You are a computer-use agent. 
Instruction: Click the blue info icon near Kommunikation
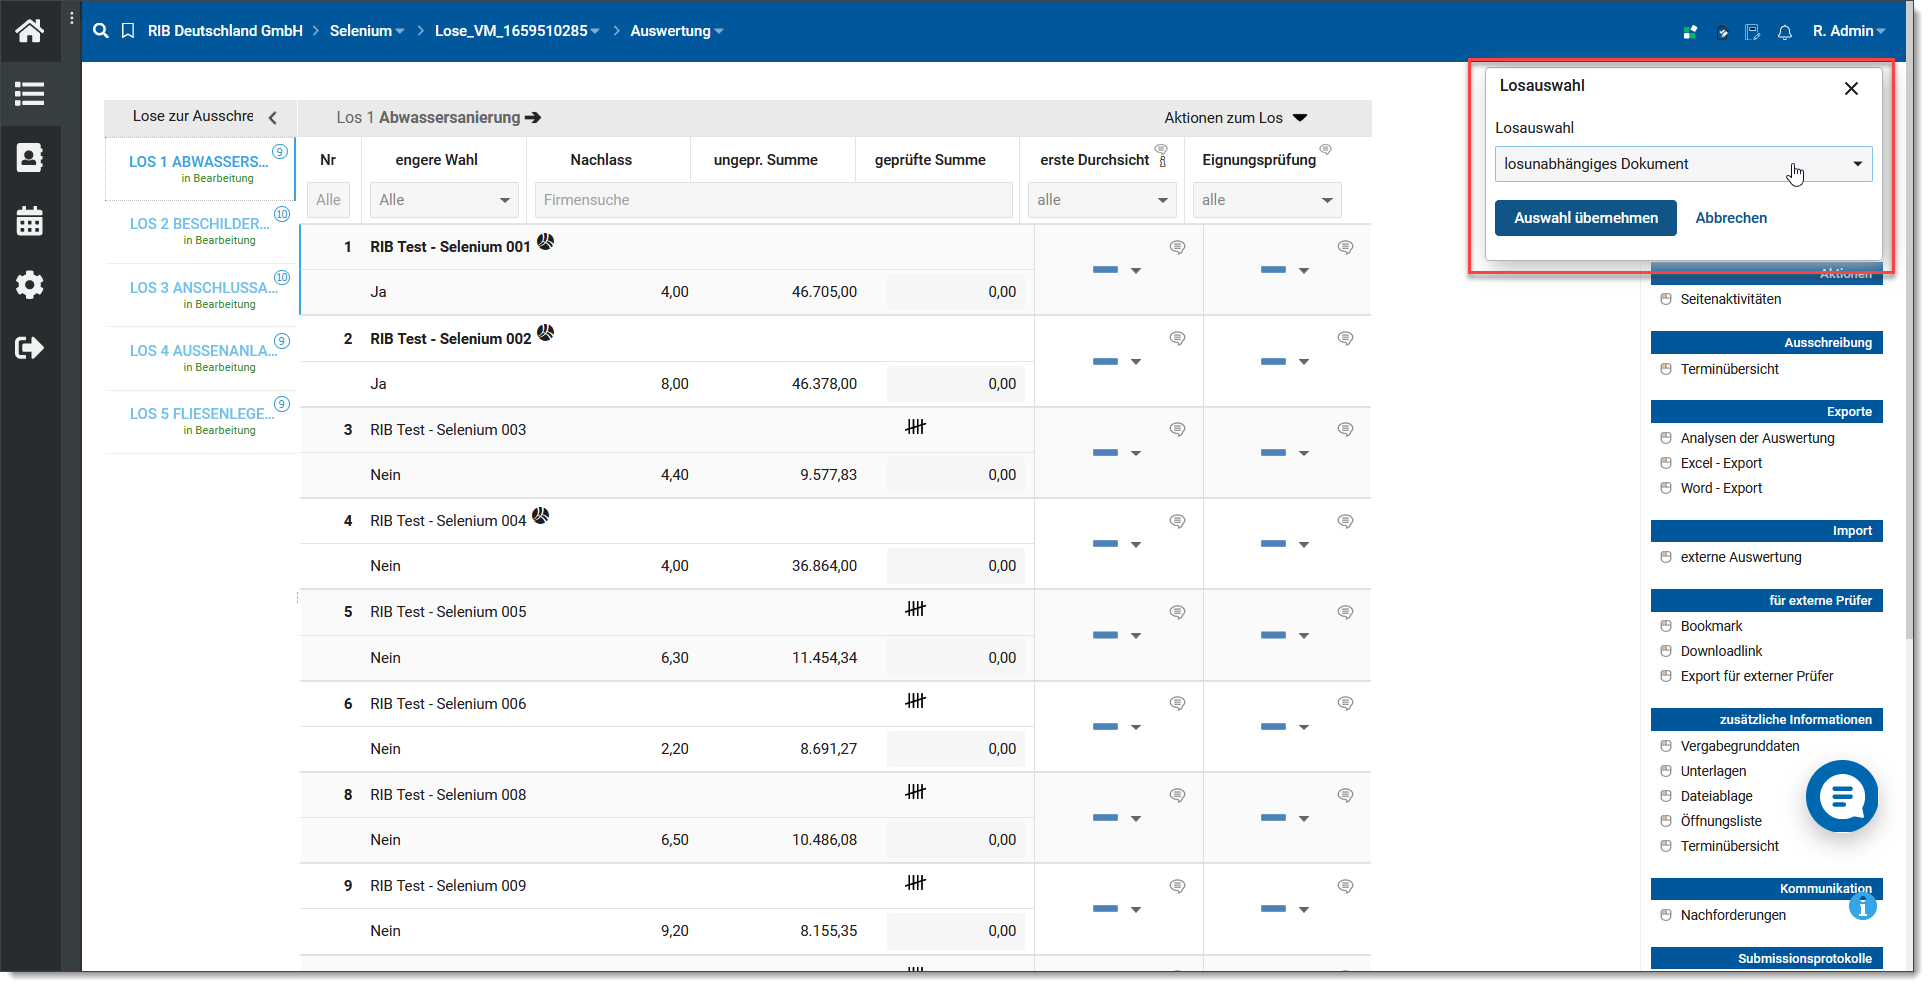(1862, 906)
